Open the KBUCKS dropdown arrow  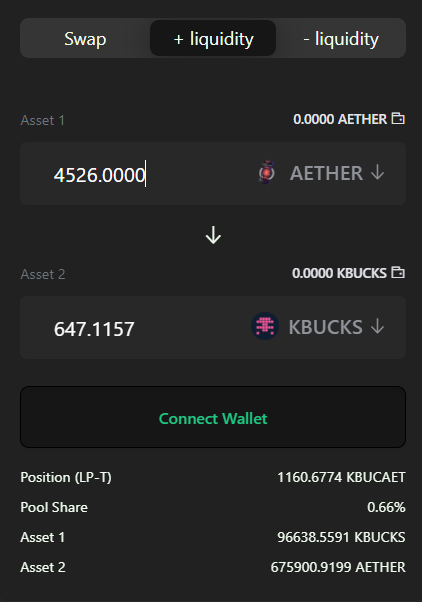coord(378,326)
